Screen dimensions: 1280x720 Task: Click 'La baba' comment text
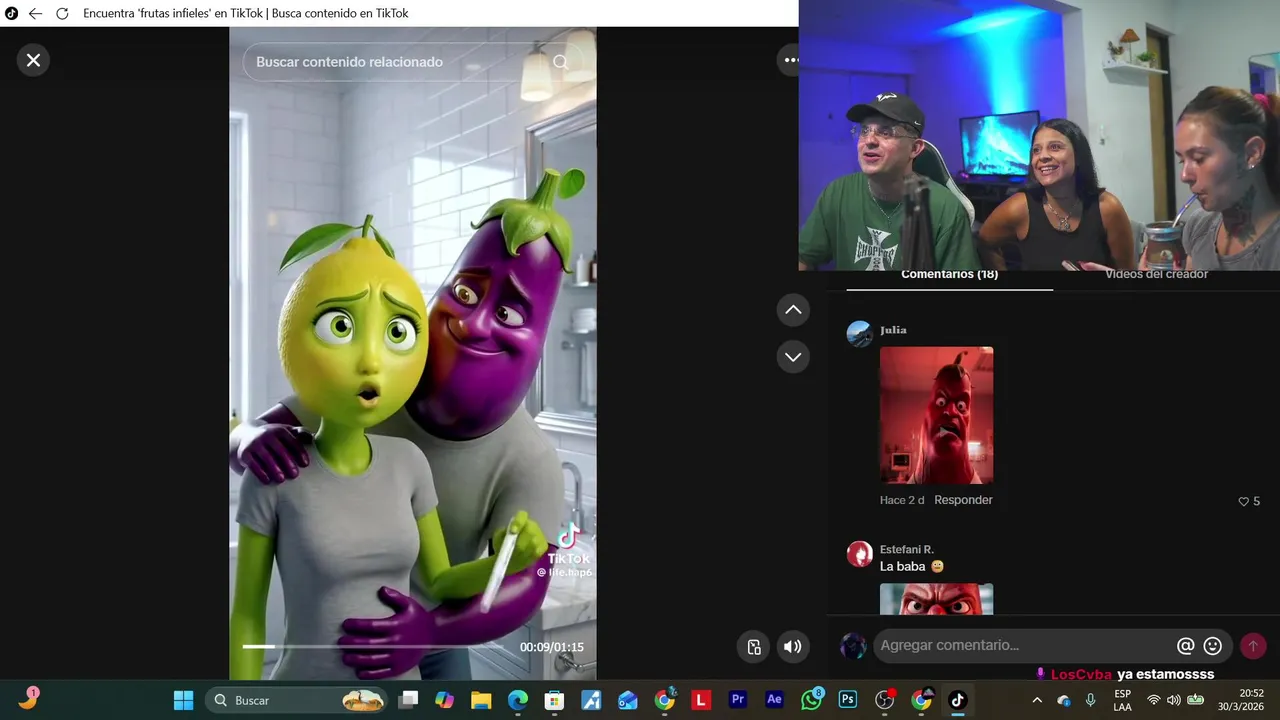click(902, 566)
